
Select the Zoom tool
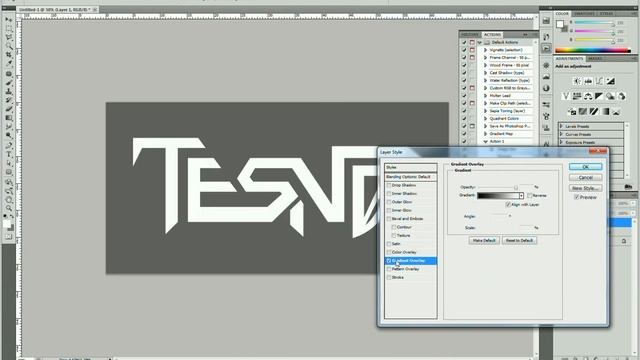[9, 209]
